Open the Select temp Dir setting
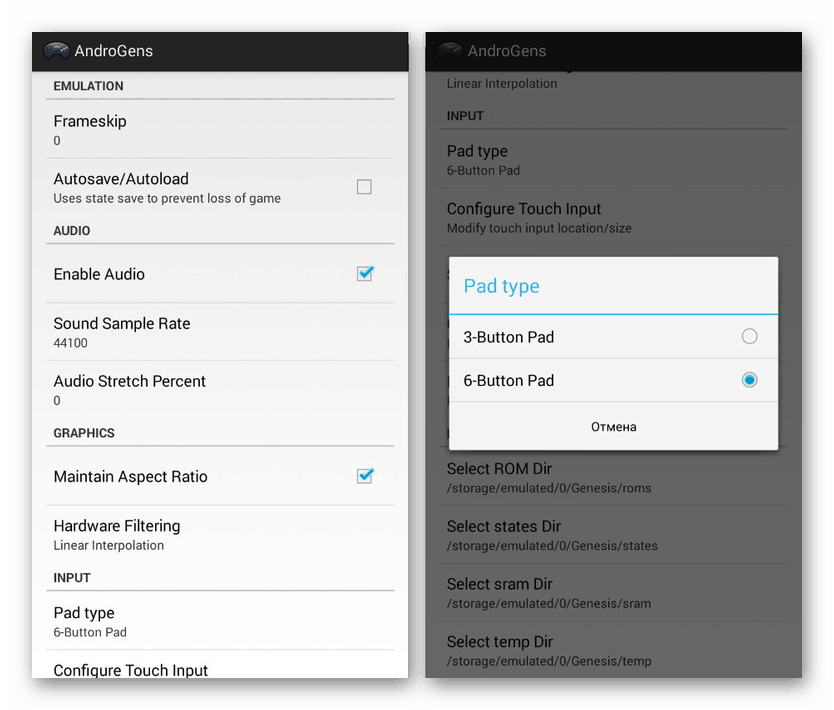 click(613, 650)
